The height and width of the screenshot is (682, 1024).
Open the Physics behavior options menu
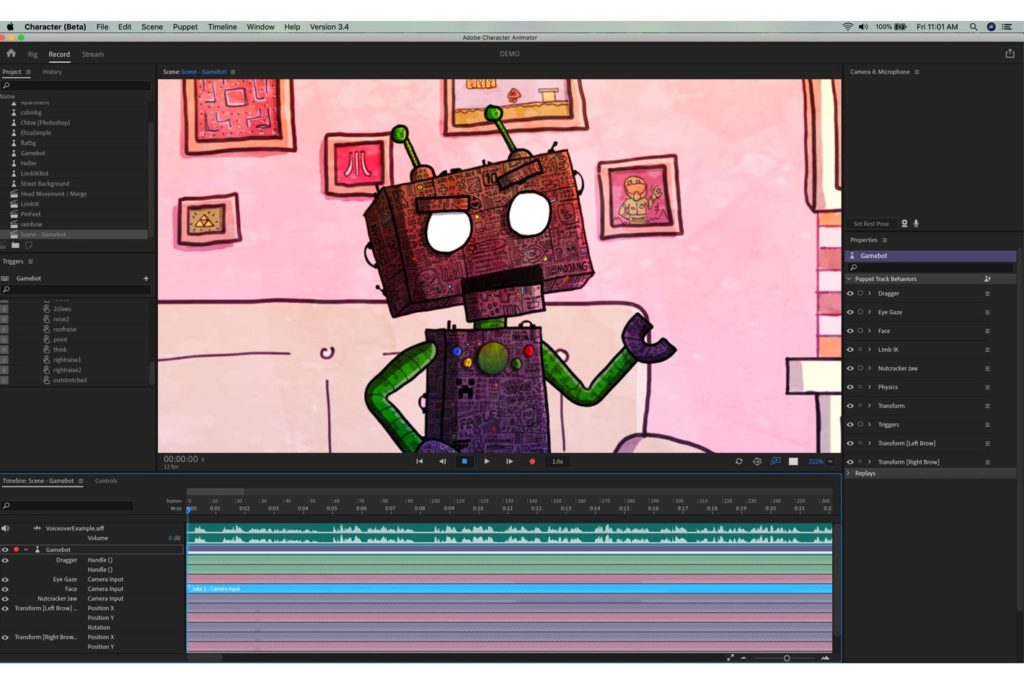pos(987,387)
